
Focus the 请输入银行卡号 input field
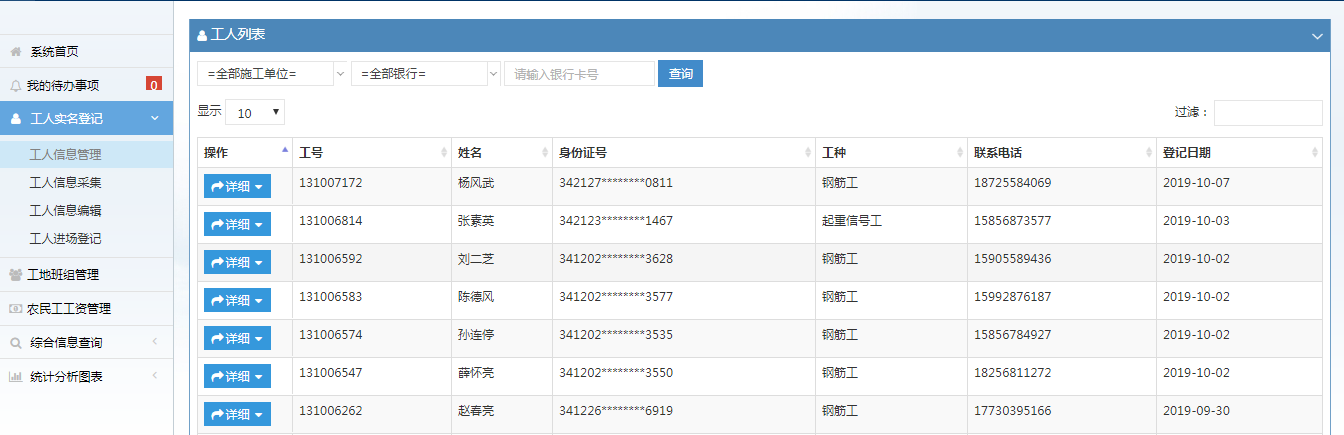579,74
